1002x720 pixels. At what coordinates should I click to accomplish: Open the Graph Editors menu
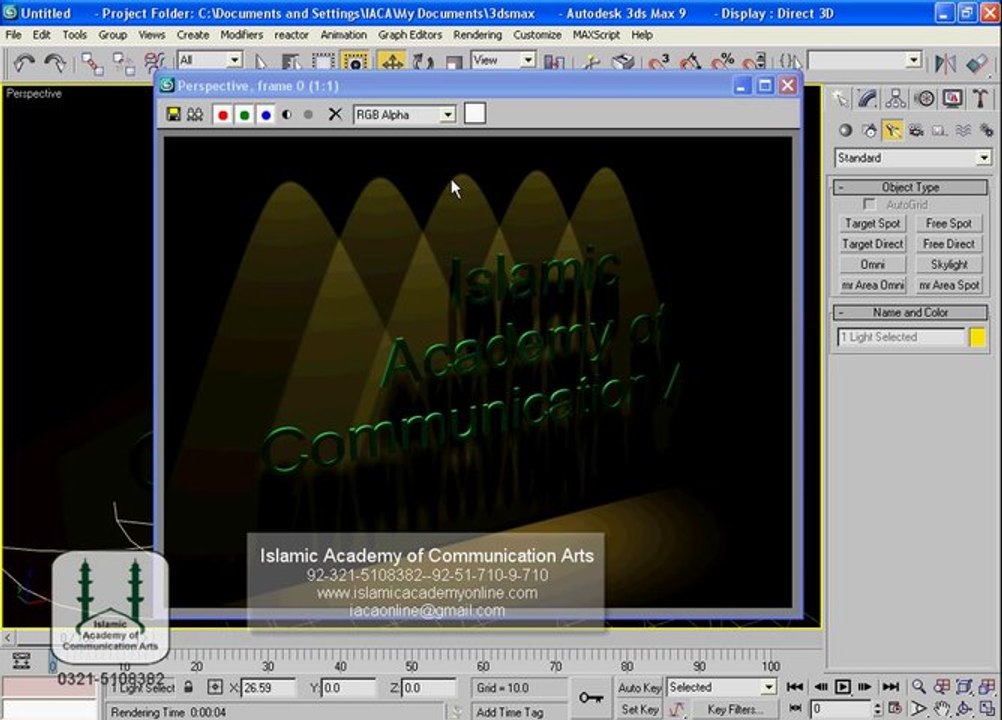(410, 34)
